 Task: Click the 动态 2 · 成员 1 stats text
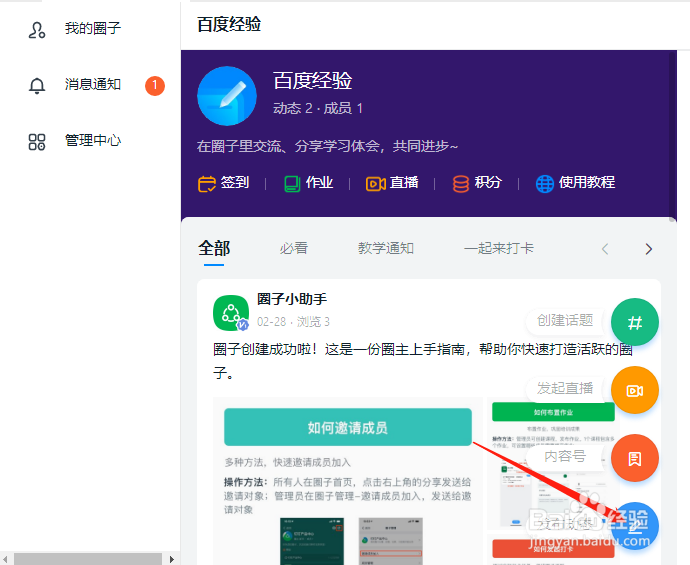(318, 108)
